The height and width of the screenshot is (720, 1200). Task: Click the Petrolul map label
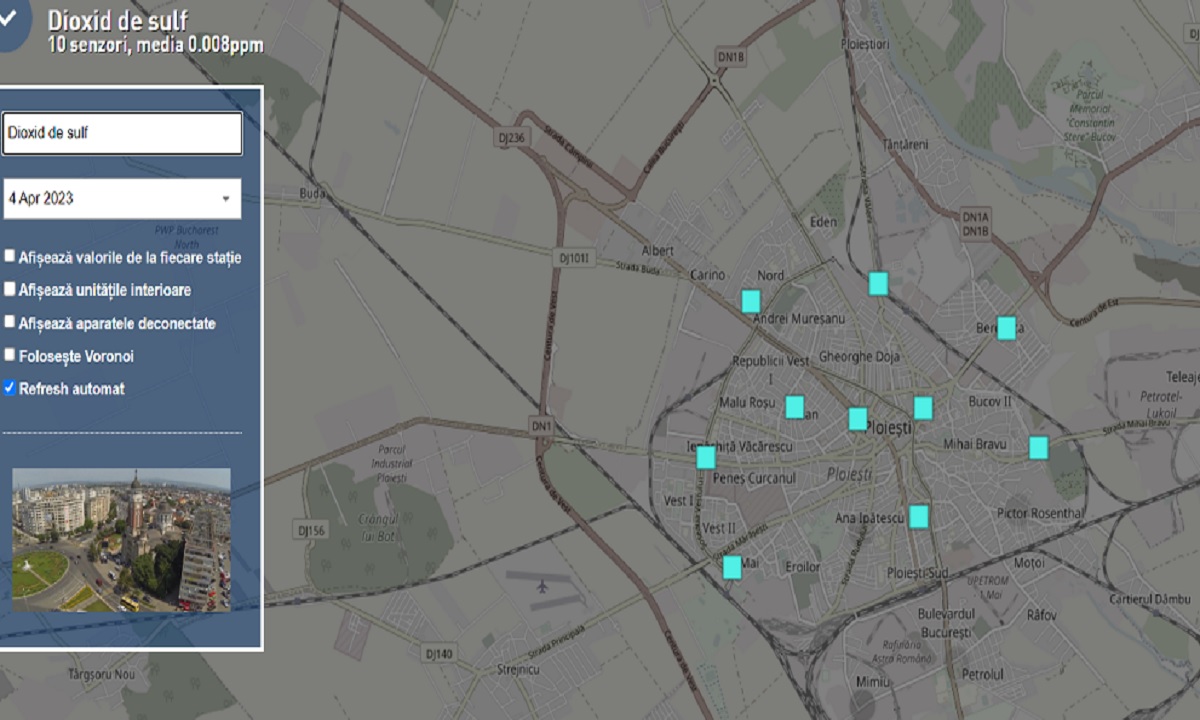coord(982,675)
